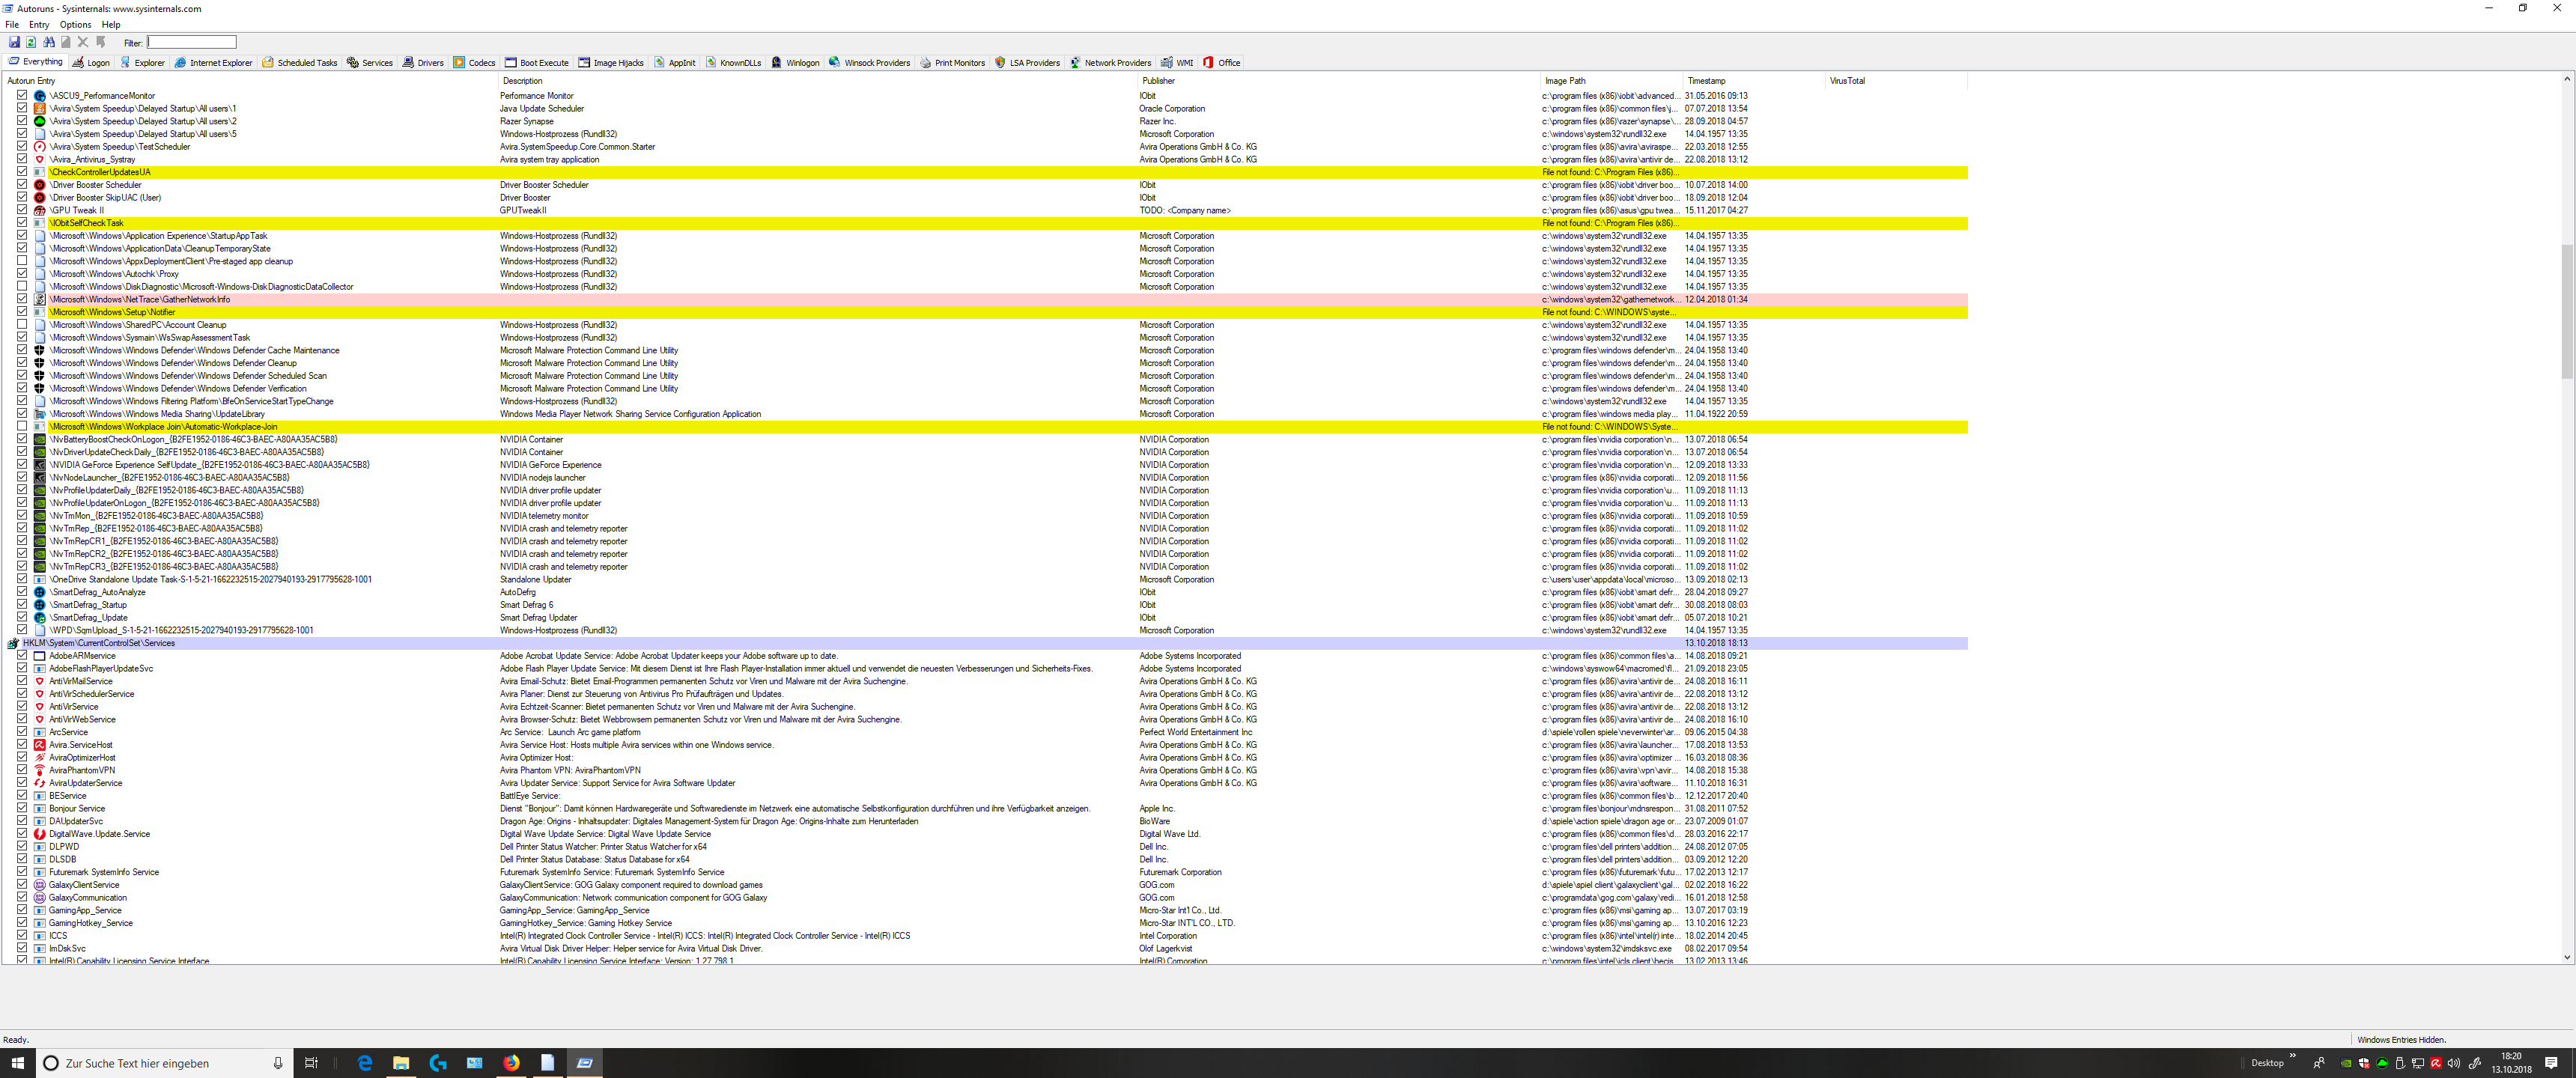Enable the Workplace Join Automatic-Workplace-Join checkbox
2576x1078 pixels.
(22, 426)
